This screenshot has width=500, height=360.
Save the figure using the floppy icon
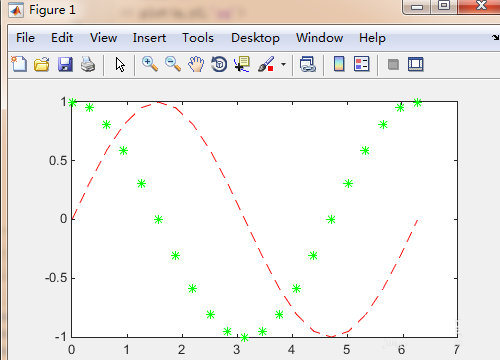tap(65, 64)
